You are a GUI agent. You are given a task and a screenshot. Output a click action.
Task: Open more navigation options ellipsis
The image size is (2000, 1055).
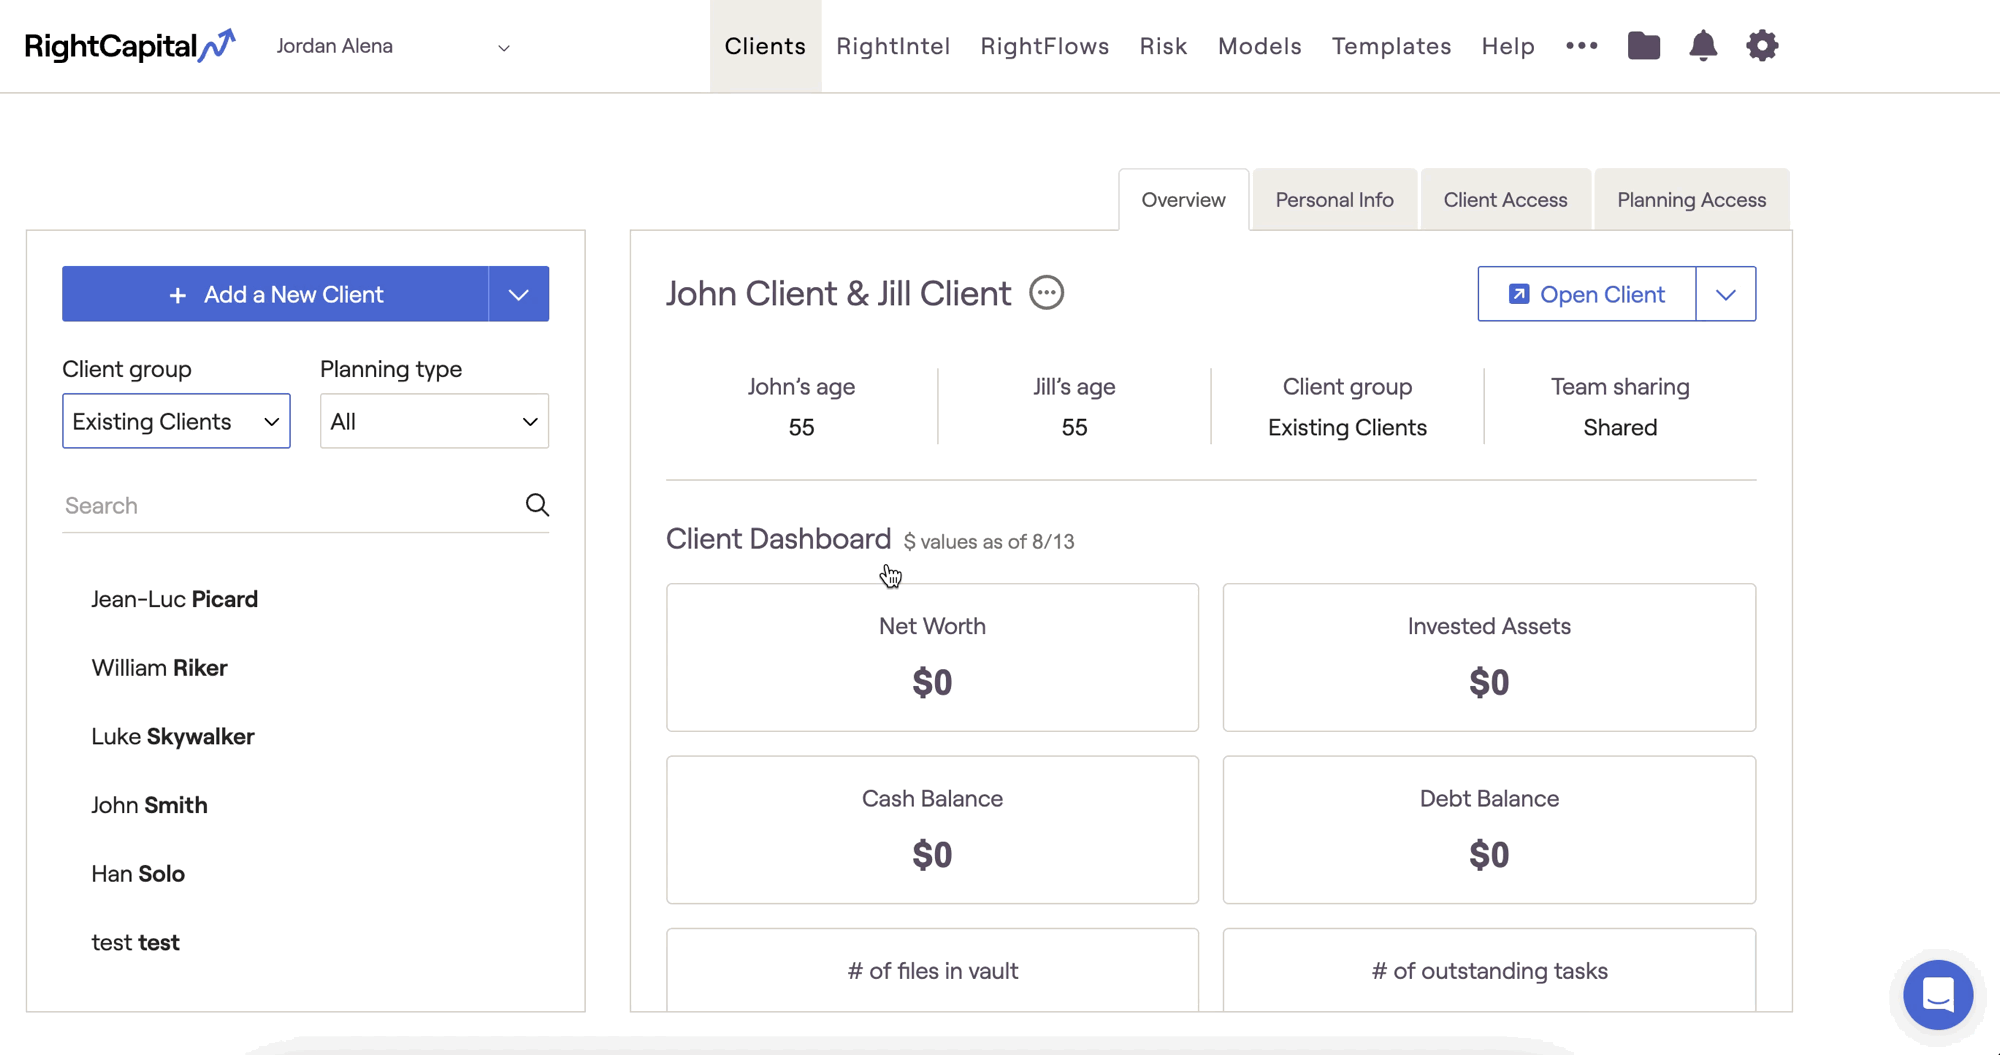pos(1581,46)
